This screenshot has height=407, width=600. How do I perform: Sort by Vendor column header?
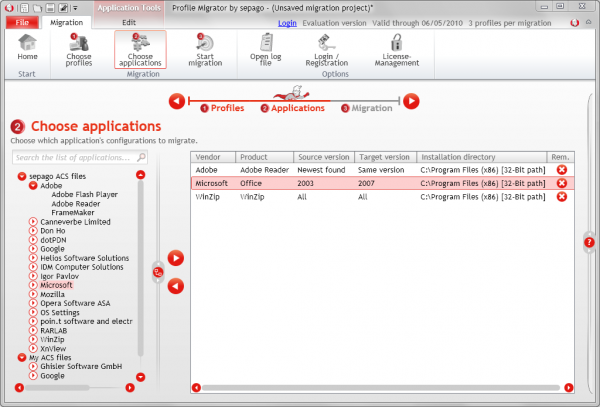click(x=213, y=157)
